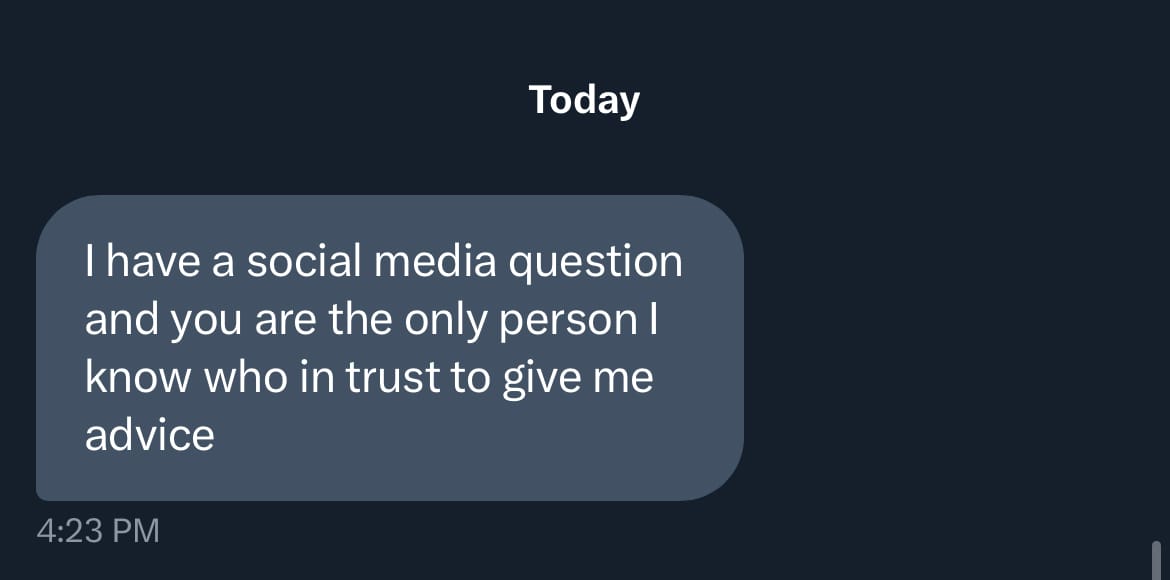This screenshot has width=1170, height=580.
Task: Click the word "and" starting second line
Action: tap(121, 320)
